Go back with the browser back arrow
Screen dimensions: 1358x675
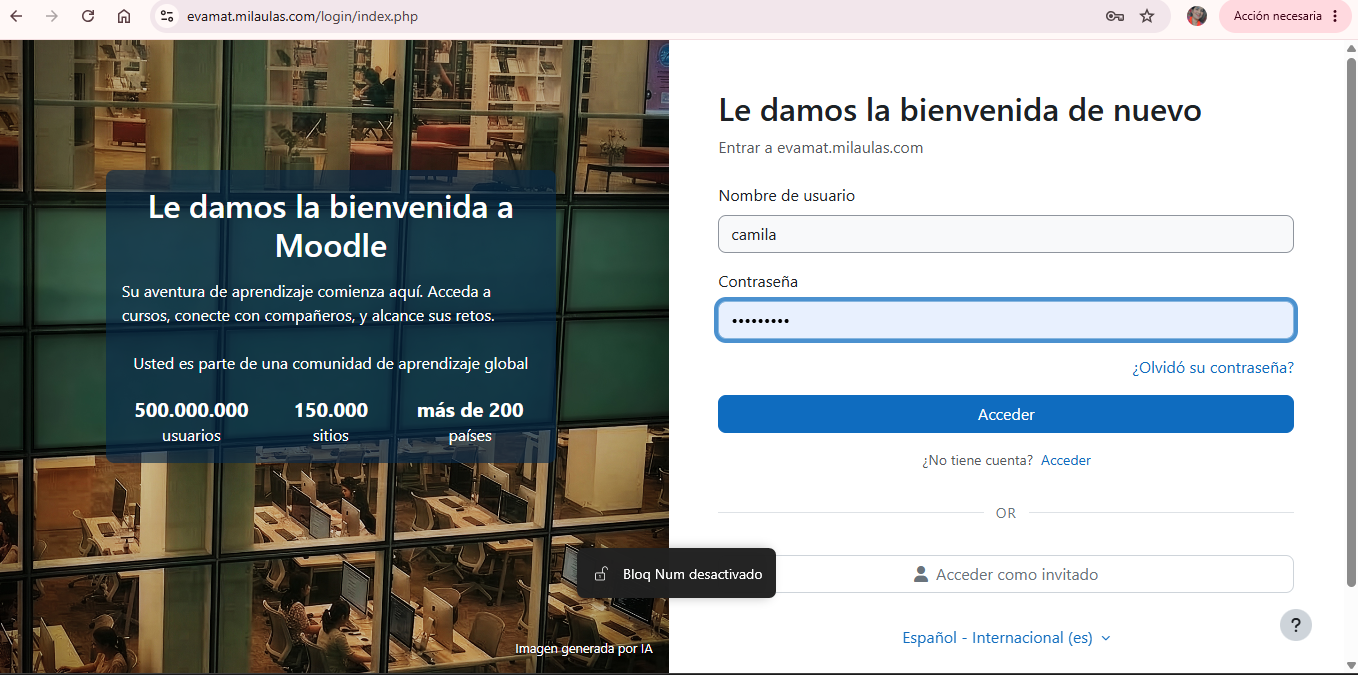point(16,16)
